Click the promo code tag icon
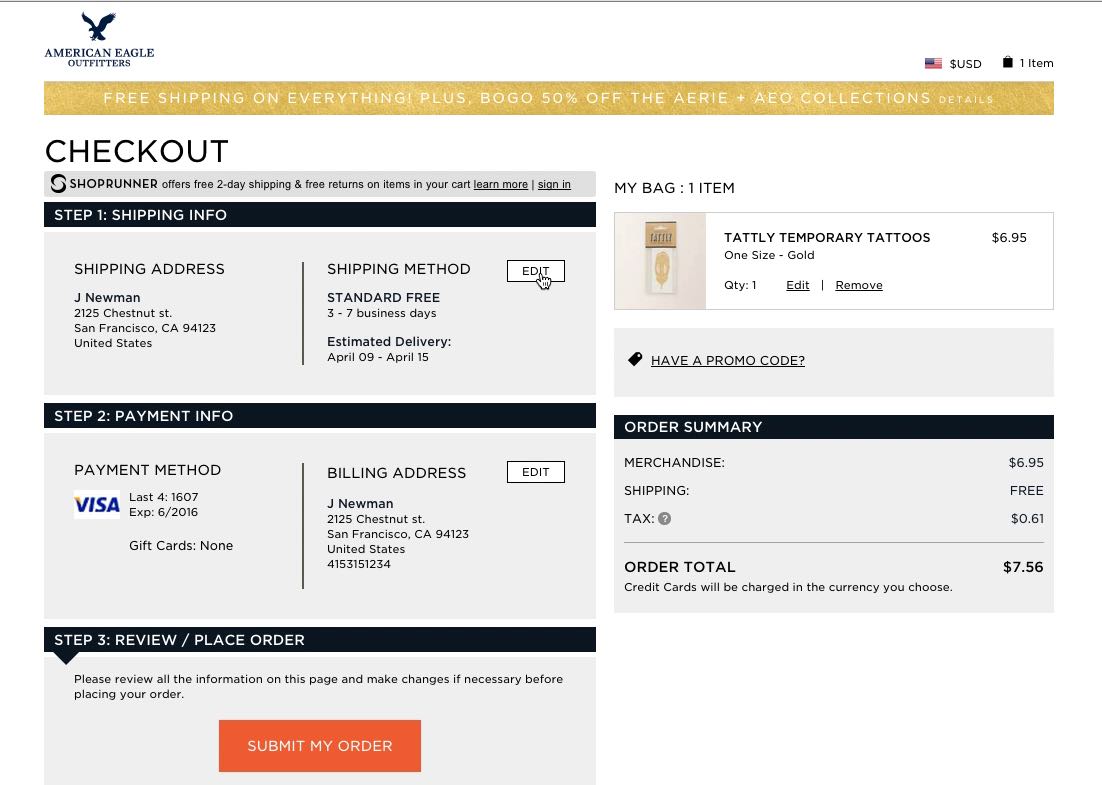The width and height of the screenshot is (1102, 785). point(634,359)
